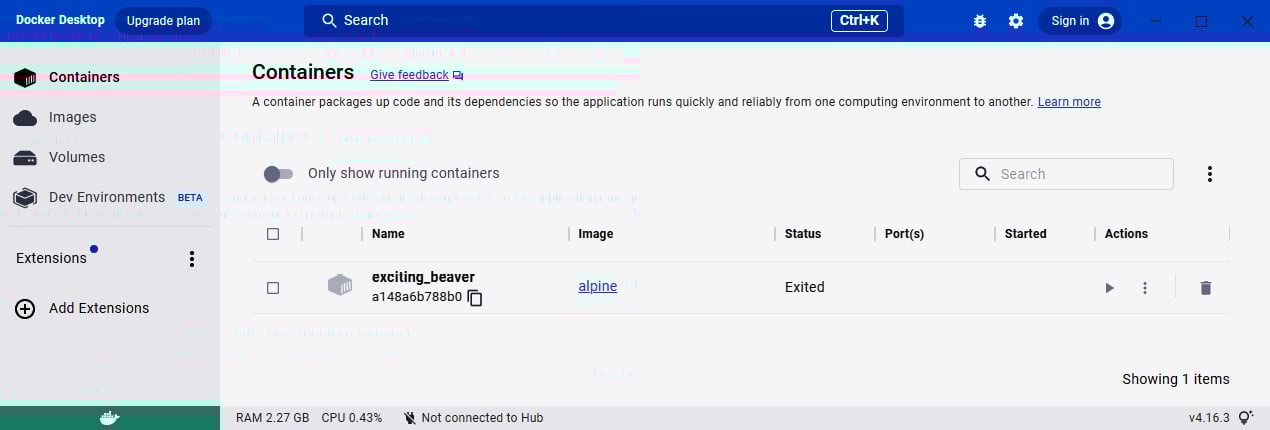Open the Settings gear icon
The image size is (1270, 430).
point(1016,21)
